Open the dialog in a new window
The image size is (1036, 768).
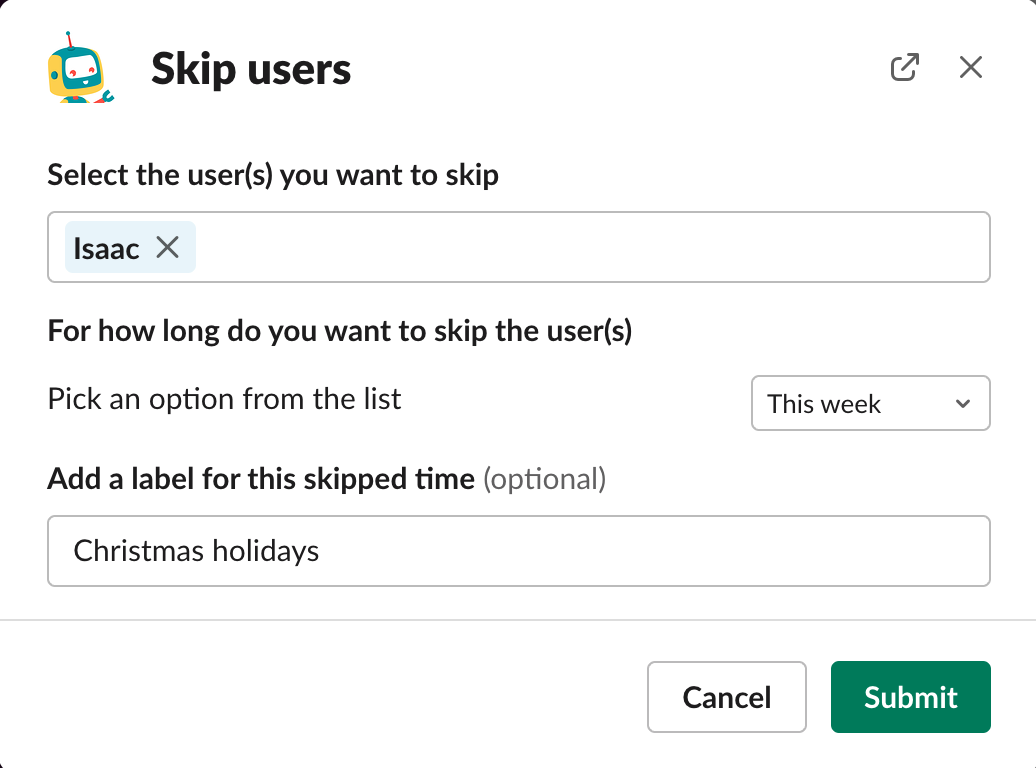click(905, 67)
